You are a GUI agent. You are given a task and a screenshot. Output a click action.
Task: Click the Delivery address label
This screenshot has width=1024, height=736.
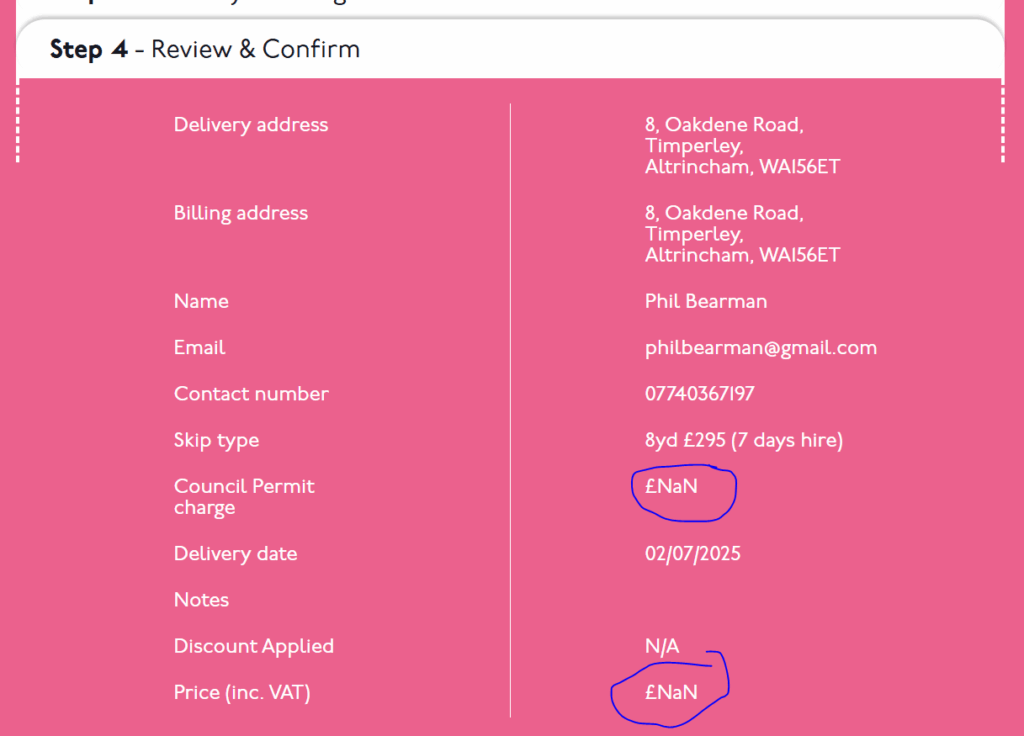(x=251, y=125)
